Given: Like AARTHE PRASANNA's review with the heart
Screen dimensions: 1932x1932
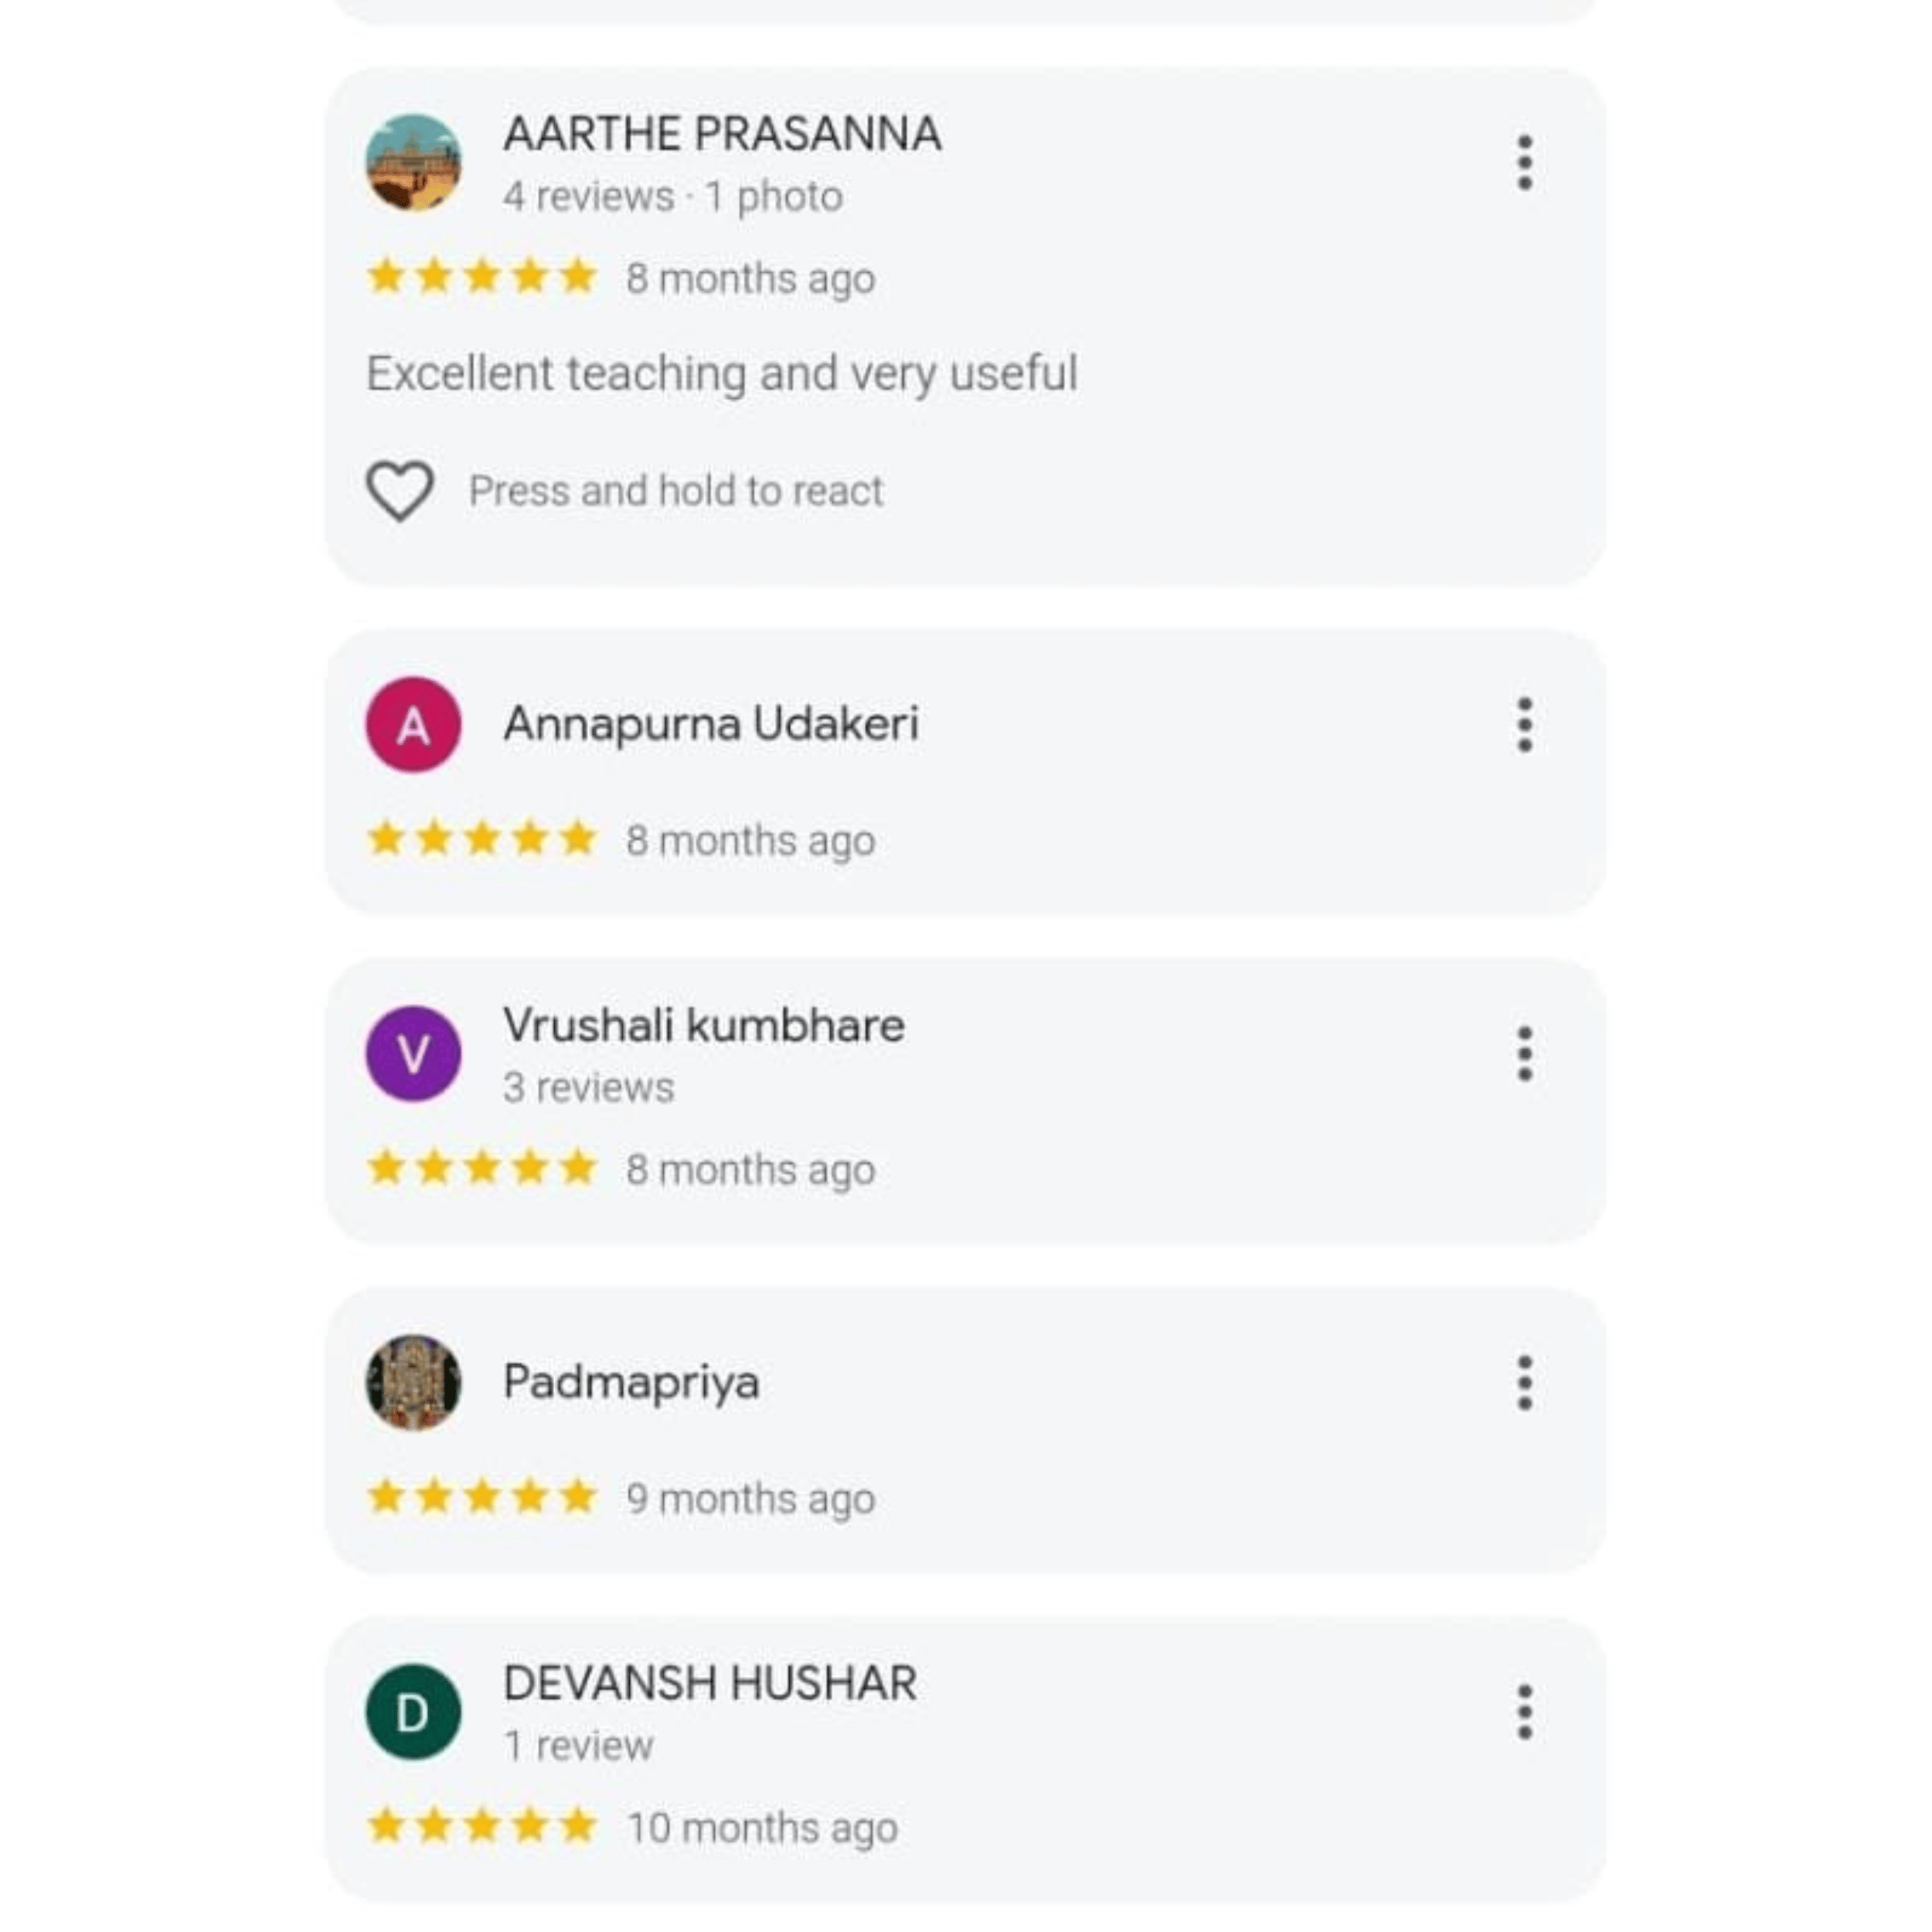Looking at the screenshot, I should tap(400, 490).
